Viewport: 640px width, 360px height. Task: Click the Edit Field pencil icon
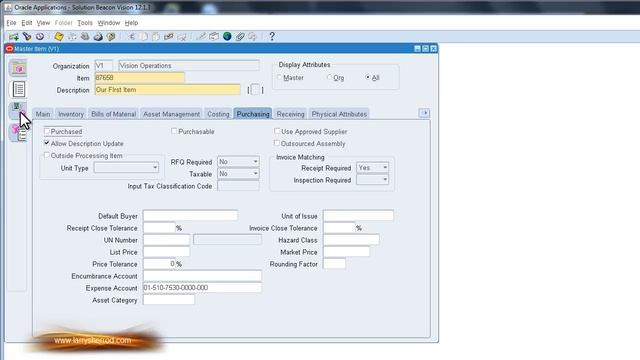click(x=201, y=37)
